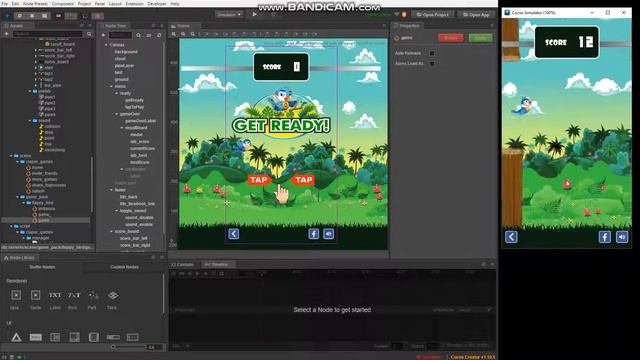Pick the Canvas UI node (triangle icon)
Screen dimensions: 640x360
tap(16, 337)
